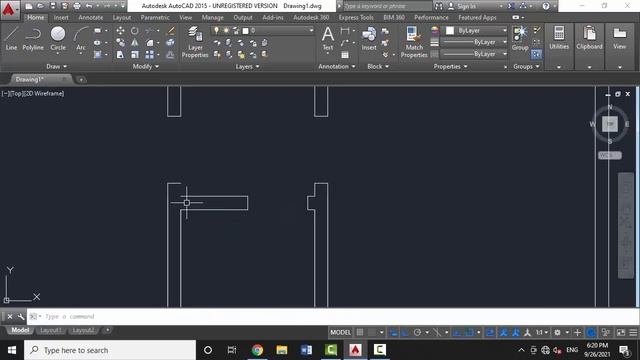Image resolution: width=640 pixels, height=360 pixels.
Task: Click the layer color white swatch
Action: click(x=245, y=31)
